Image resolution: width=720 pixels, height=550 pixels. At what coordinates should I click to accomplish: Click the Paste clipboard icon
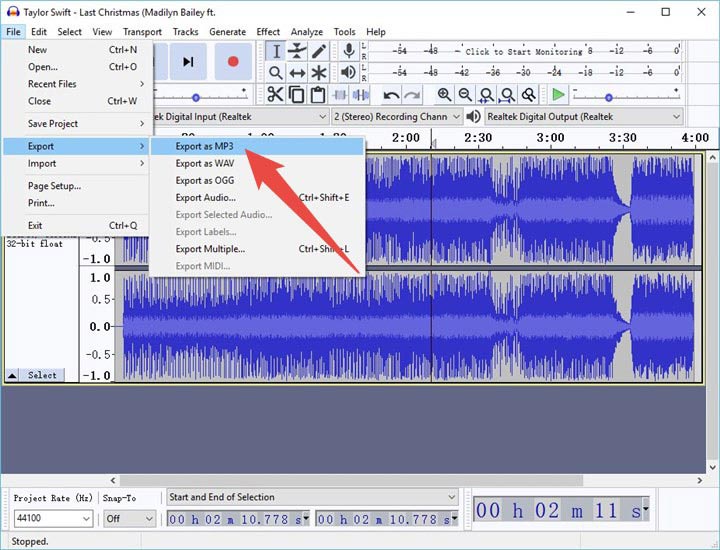click(x=318, y=95)
